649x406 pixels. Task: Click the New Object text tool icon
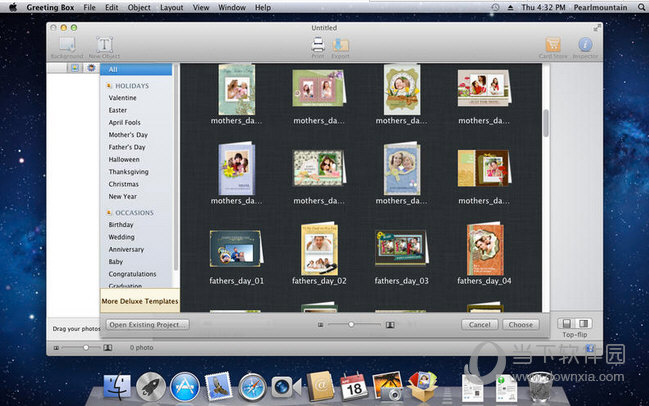(104, 45)
